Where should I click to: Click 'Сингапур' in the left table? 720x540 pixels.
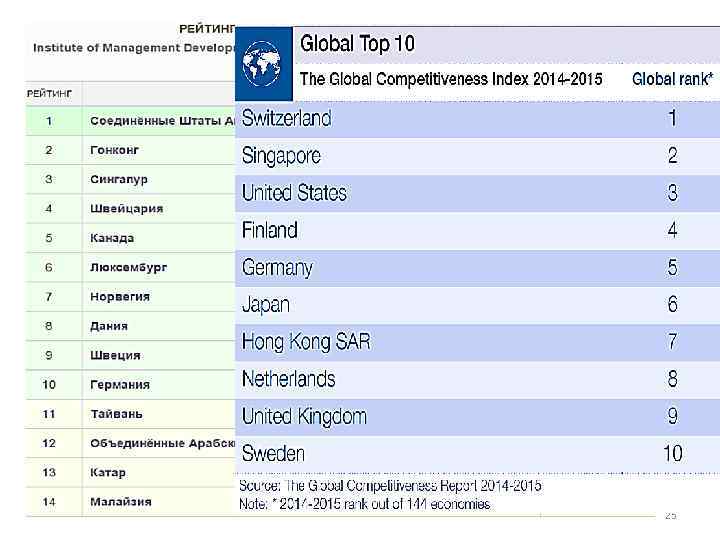pos(118,180)
